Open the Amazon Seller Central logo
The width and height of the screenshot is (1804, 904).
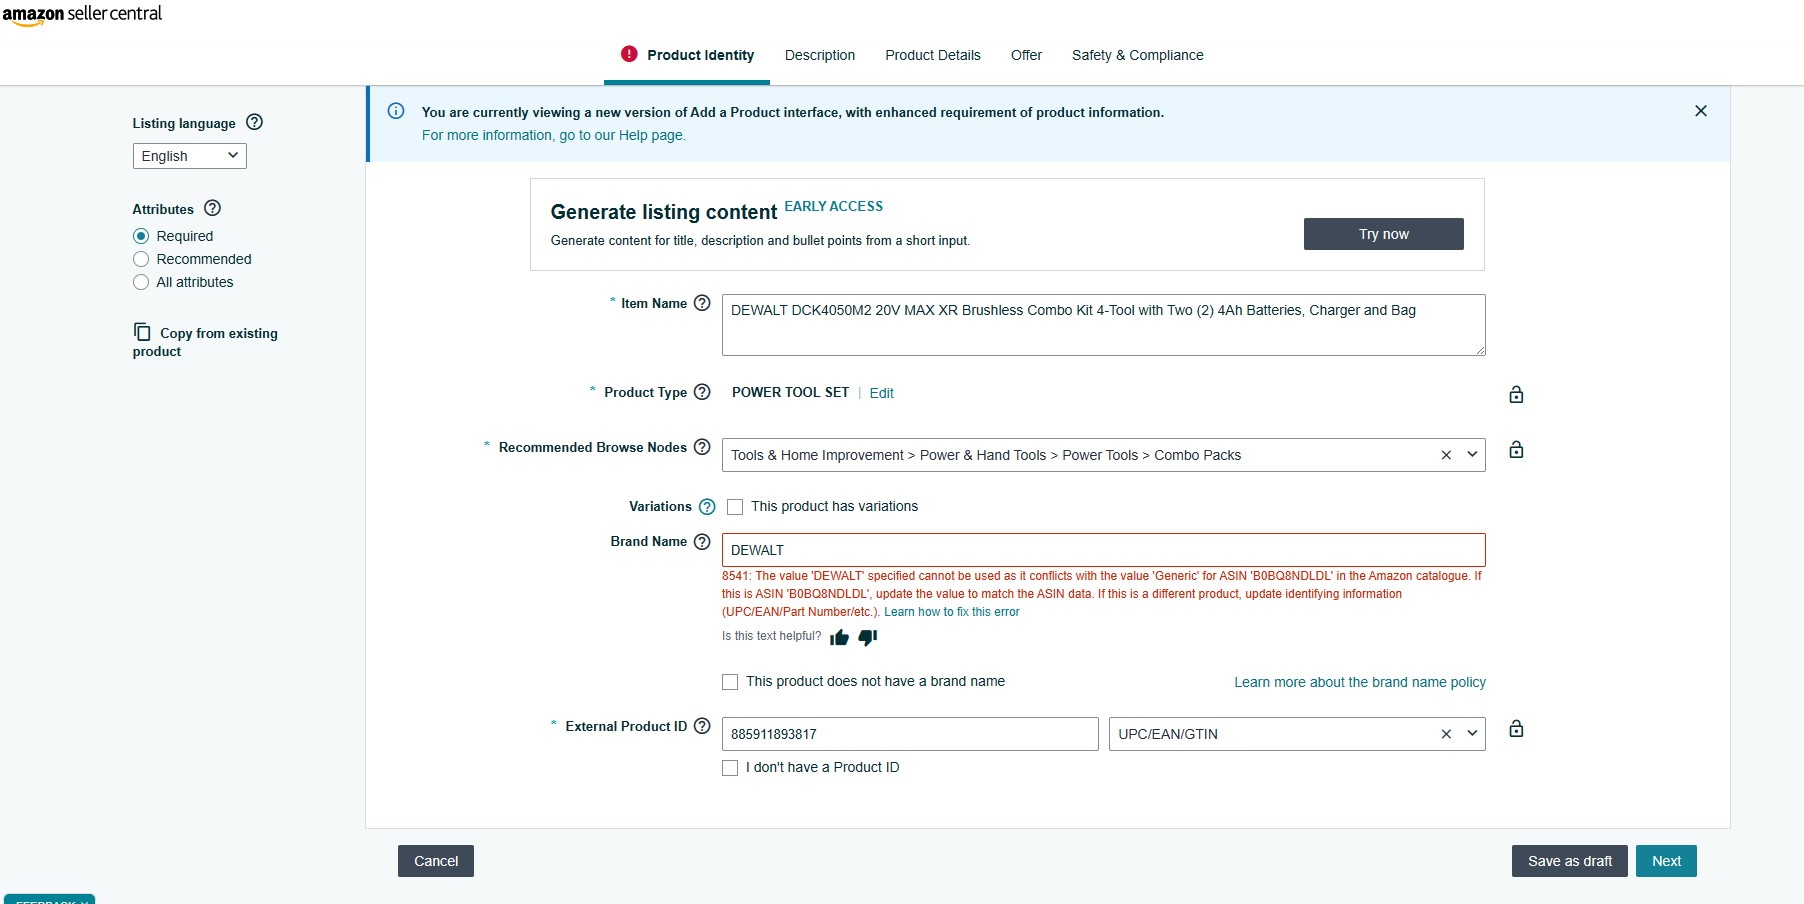[x=82, y=14]
